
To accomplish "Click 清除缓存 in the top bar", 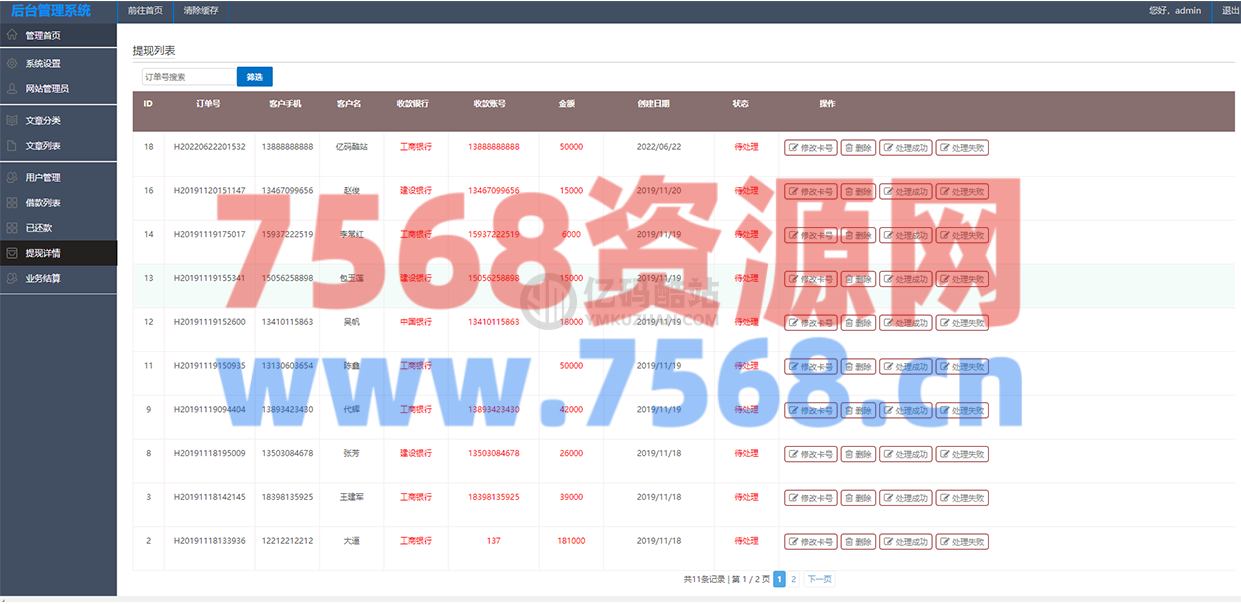I will point(201,10).
